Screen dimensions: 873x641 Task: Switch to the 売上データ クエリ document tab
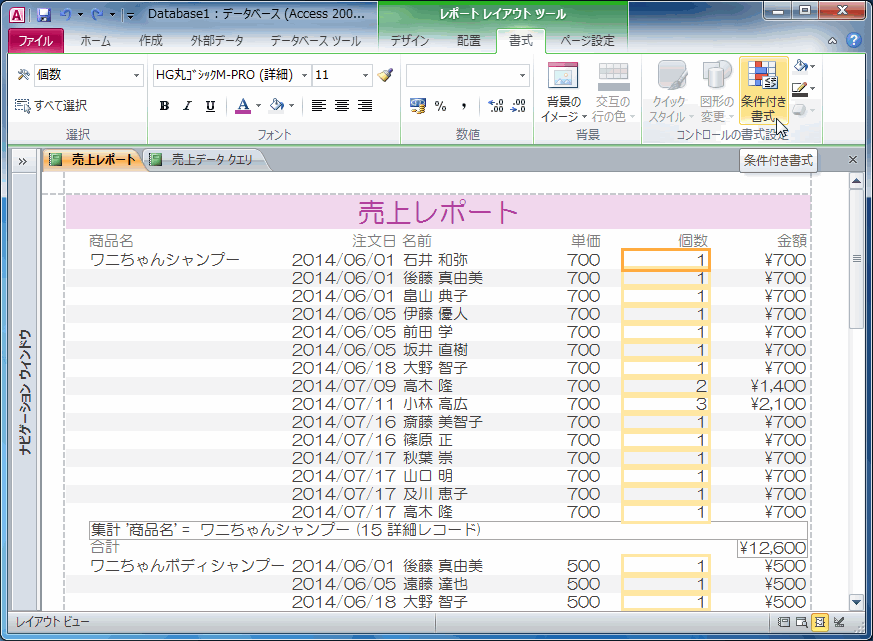[x=204, y=159]
